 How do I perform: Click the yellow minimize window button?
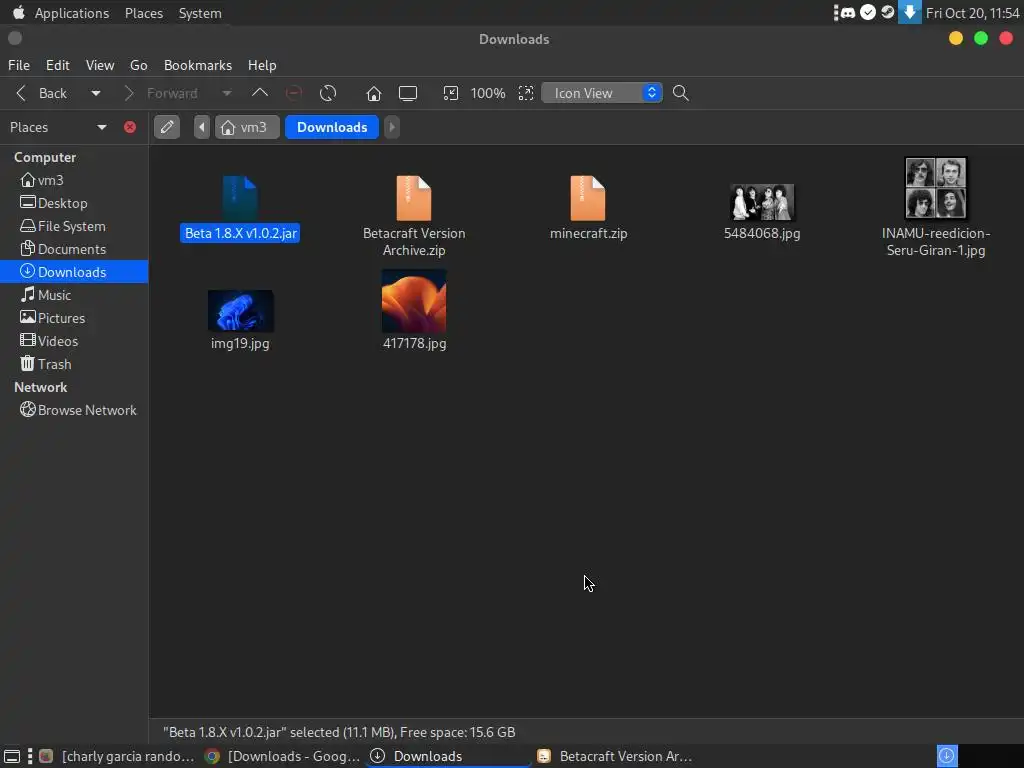point(955,39)
